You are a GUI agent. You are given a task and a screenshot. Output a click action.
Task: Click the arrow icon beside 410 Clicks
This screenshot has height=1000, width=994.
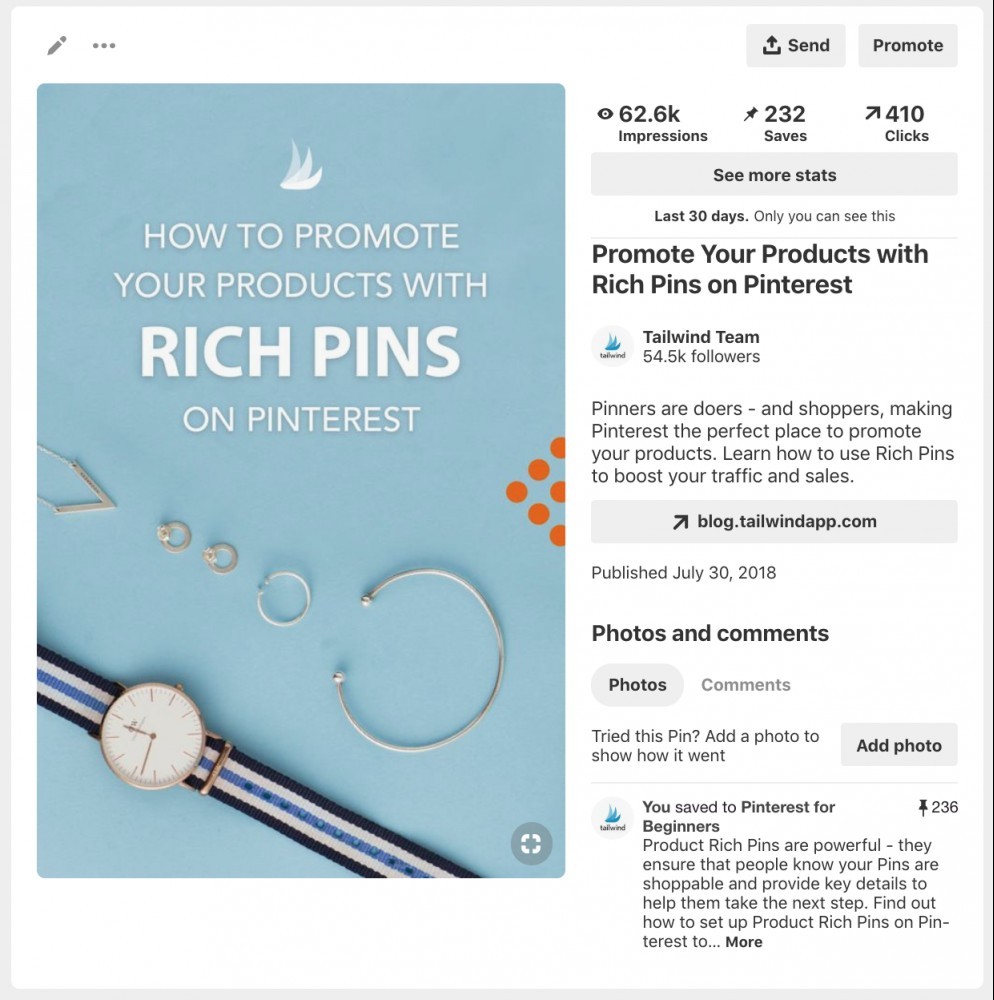[x=872, y=114]
